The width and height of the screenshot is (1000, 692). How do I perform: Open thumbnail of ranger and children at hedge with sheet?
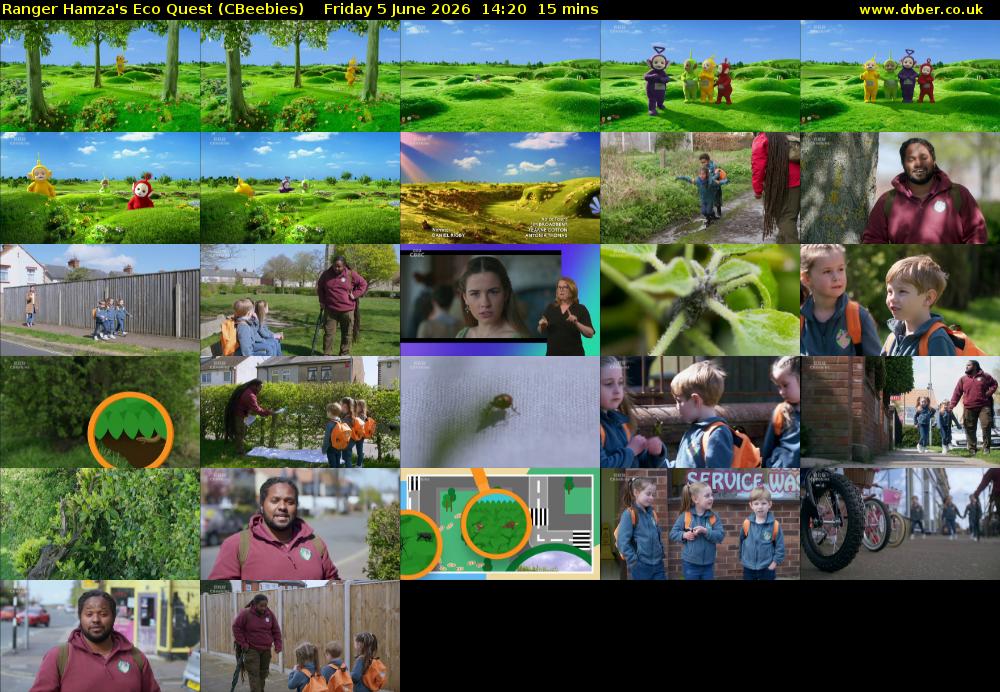300,413
